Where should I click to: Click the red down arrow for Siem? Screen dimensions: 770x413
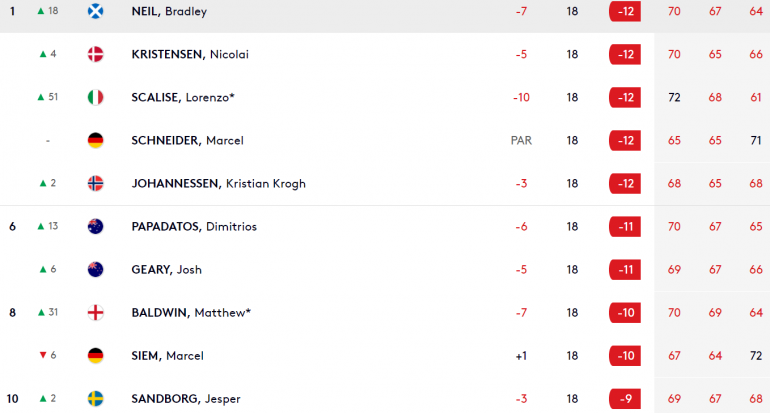[x=43, y=355]
